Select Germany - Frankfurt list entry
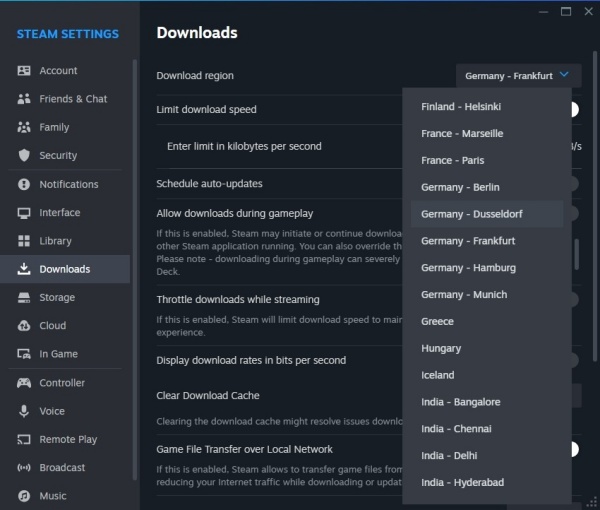This screenshot has height=510, width=600. click(x=487, y=241)
